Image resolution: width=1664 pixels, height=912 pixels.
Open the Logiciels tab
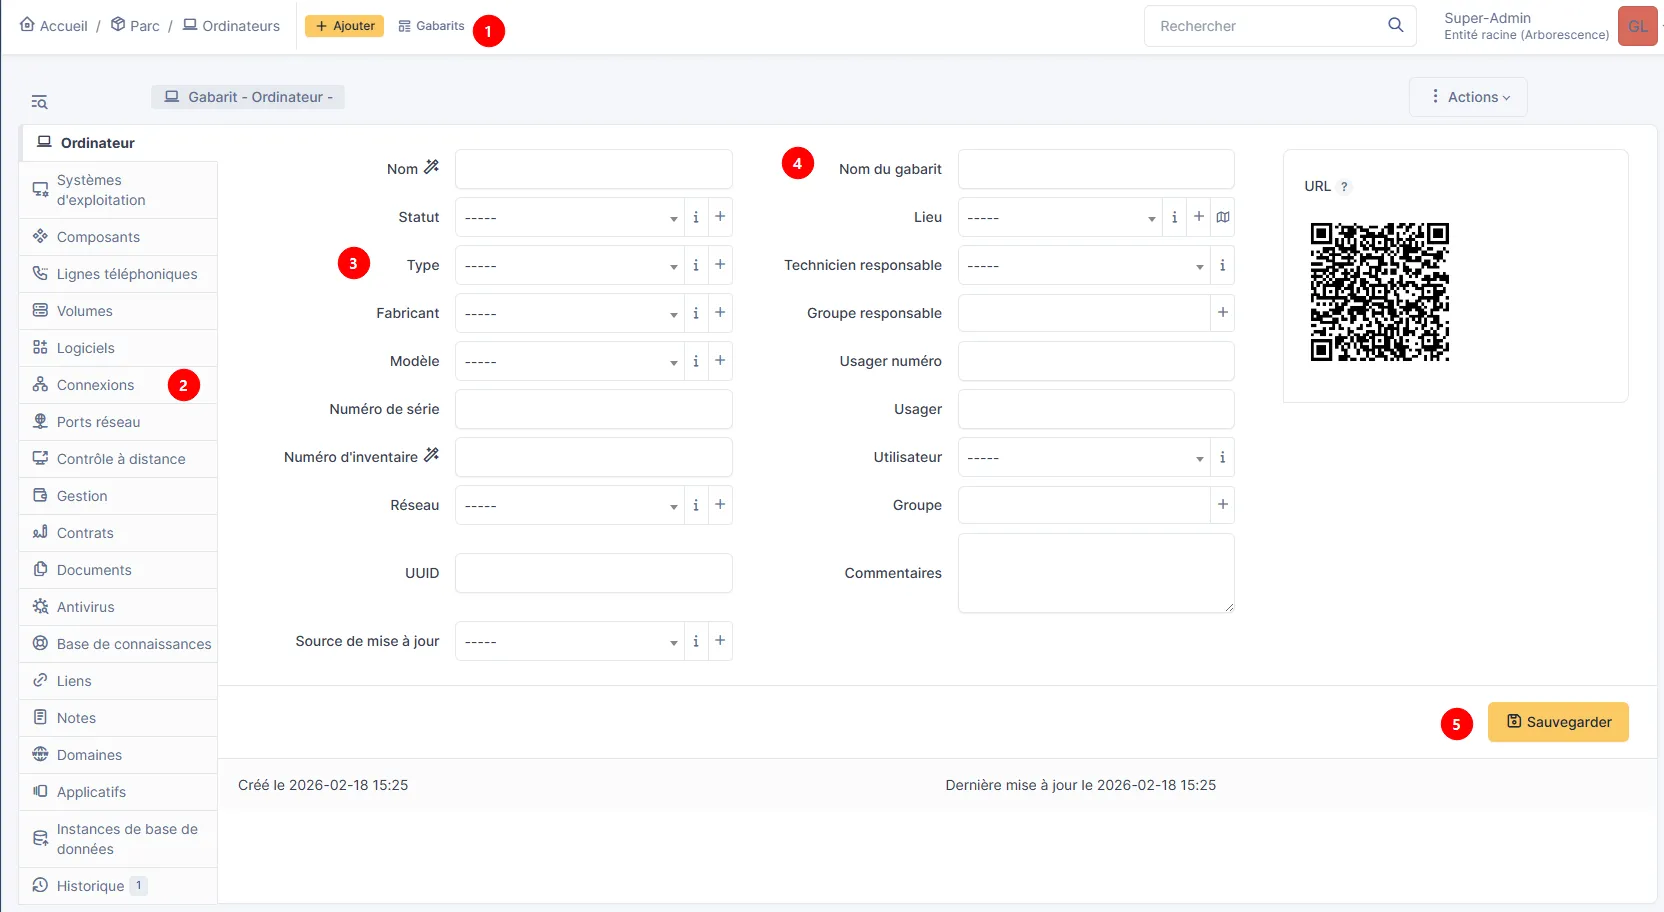(x=118, y=348)
